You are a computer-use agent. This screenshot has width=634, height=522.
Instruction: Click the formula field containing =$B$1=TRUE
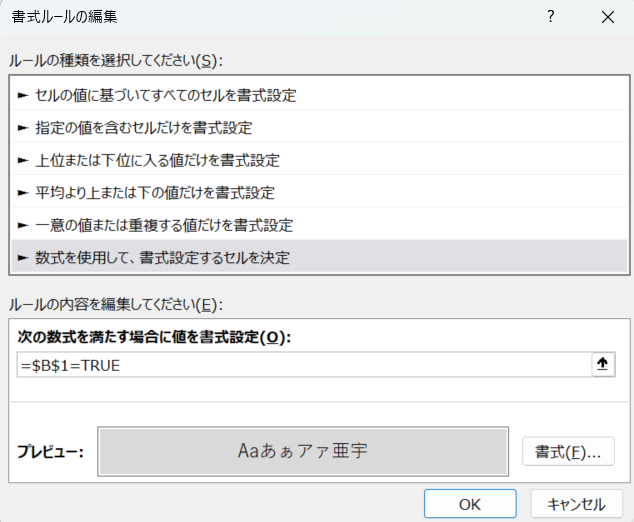point(300,365)
